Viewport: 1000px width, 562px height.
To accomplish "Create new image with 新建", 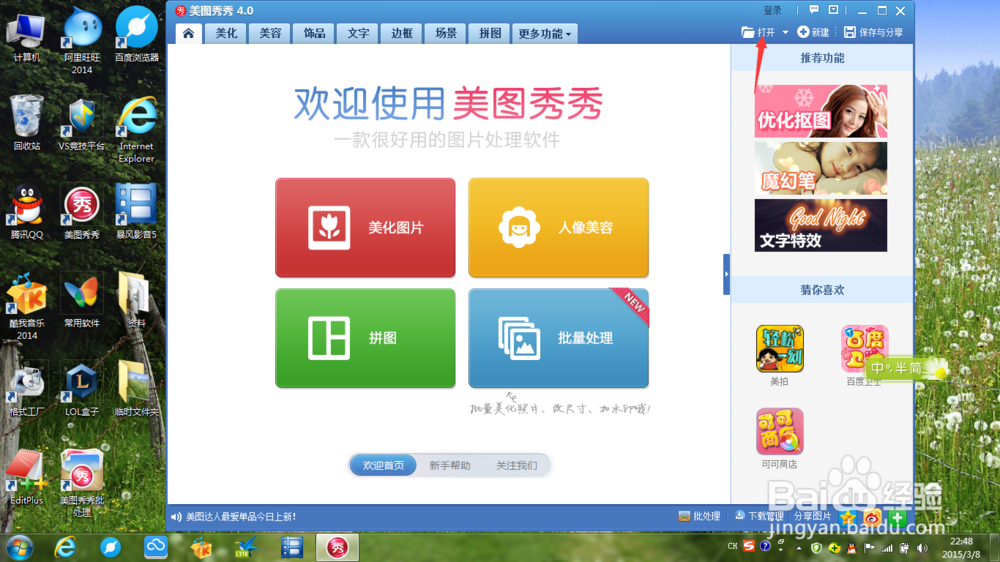I will [x=813, y=32].
